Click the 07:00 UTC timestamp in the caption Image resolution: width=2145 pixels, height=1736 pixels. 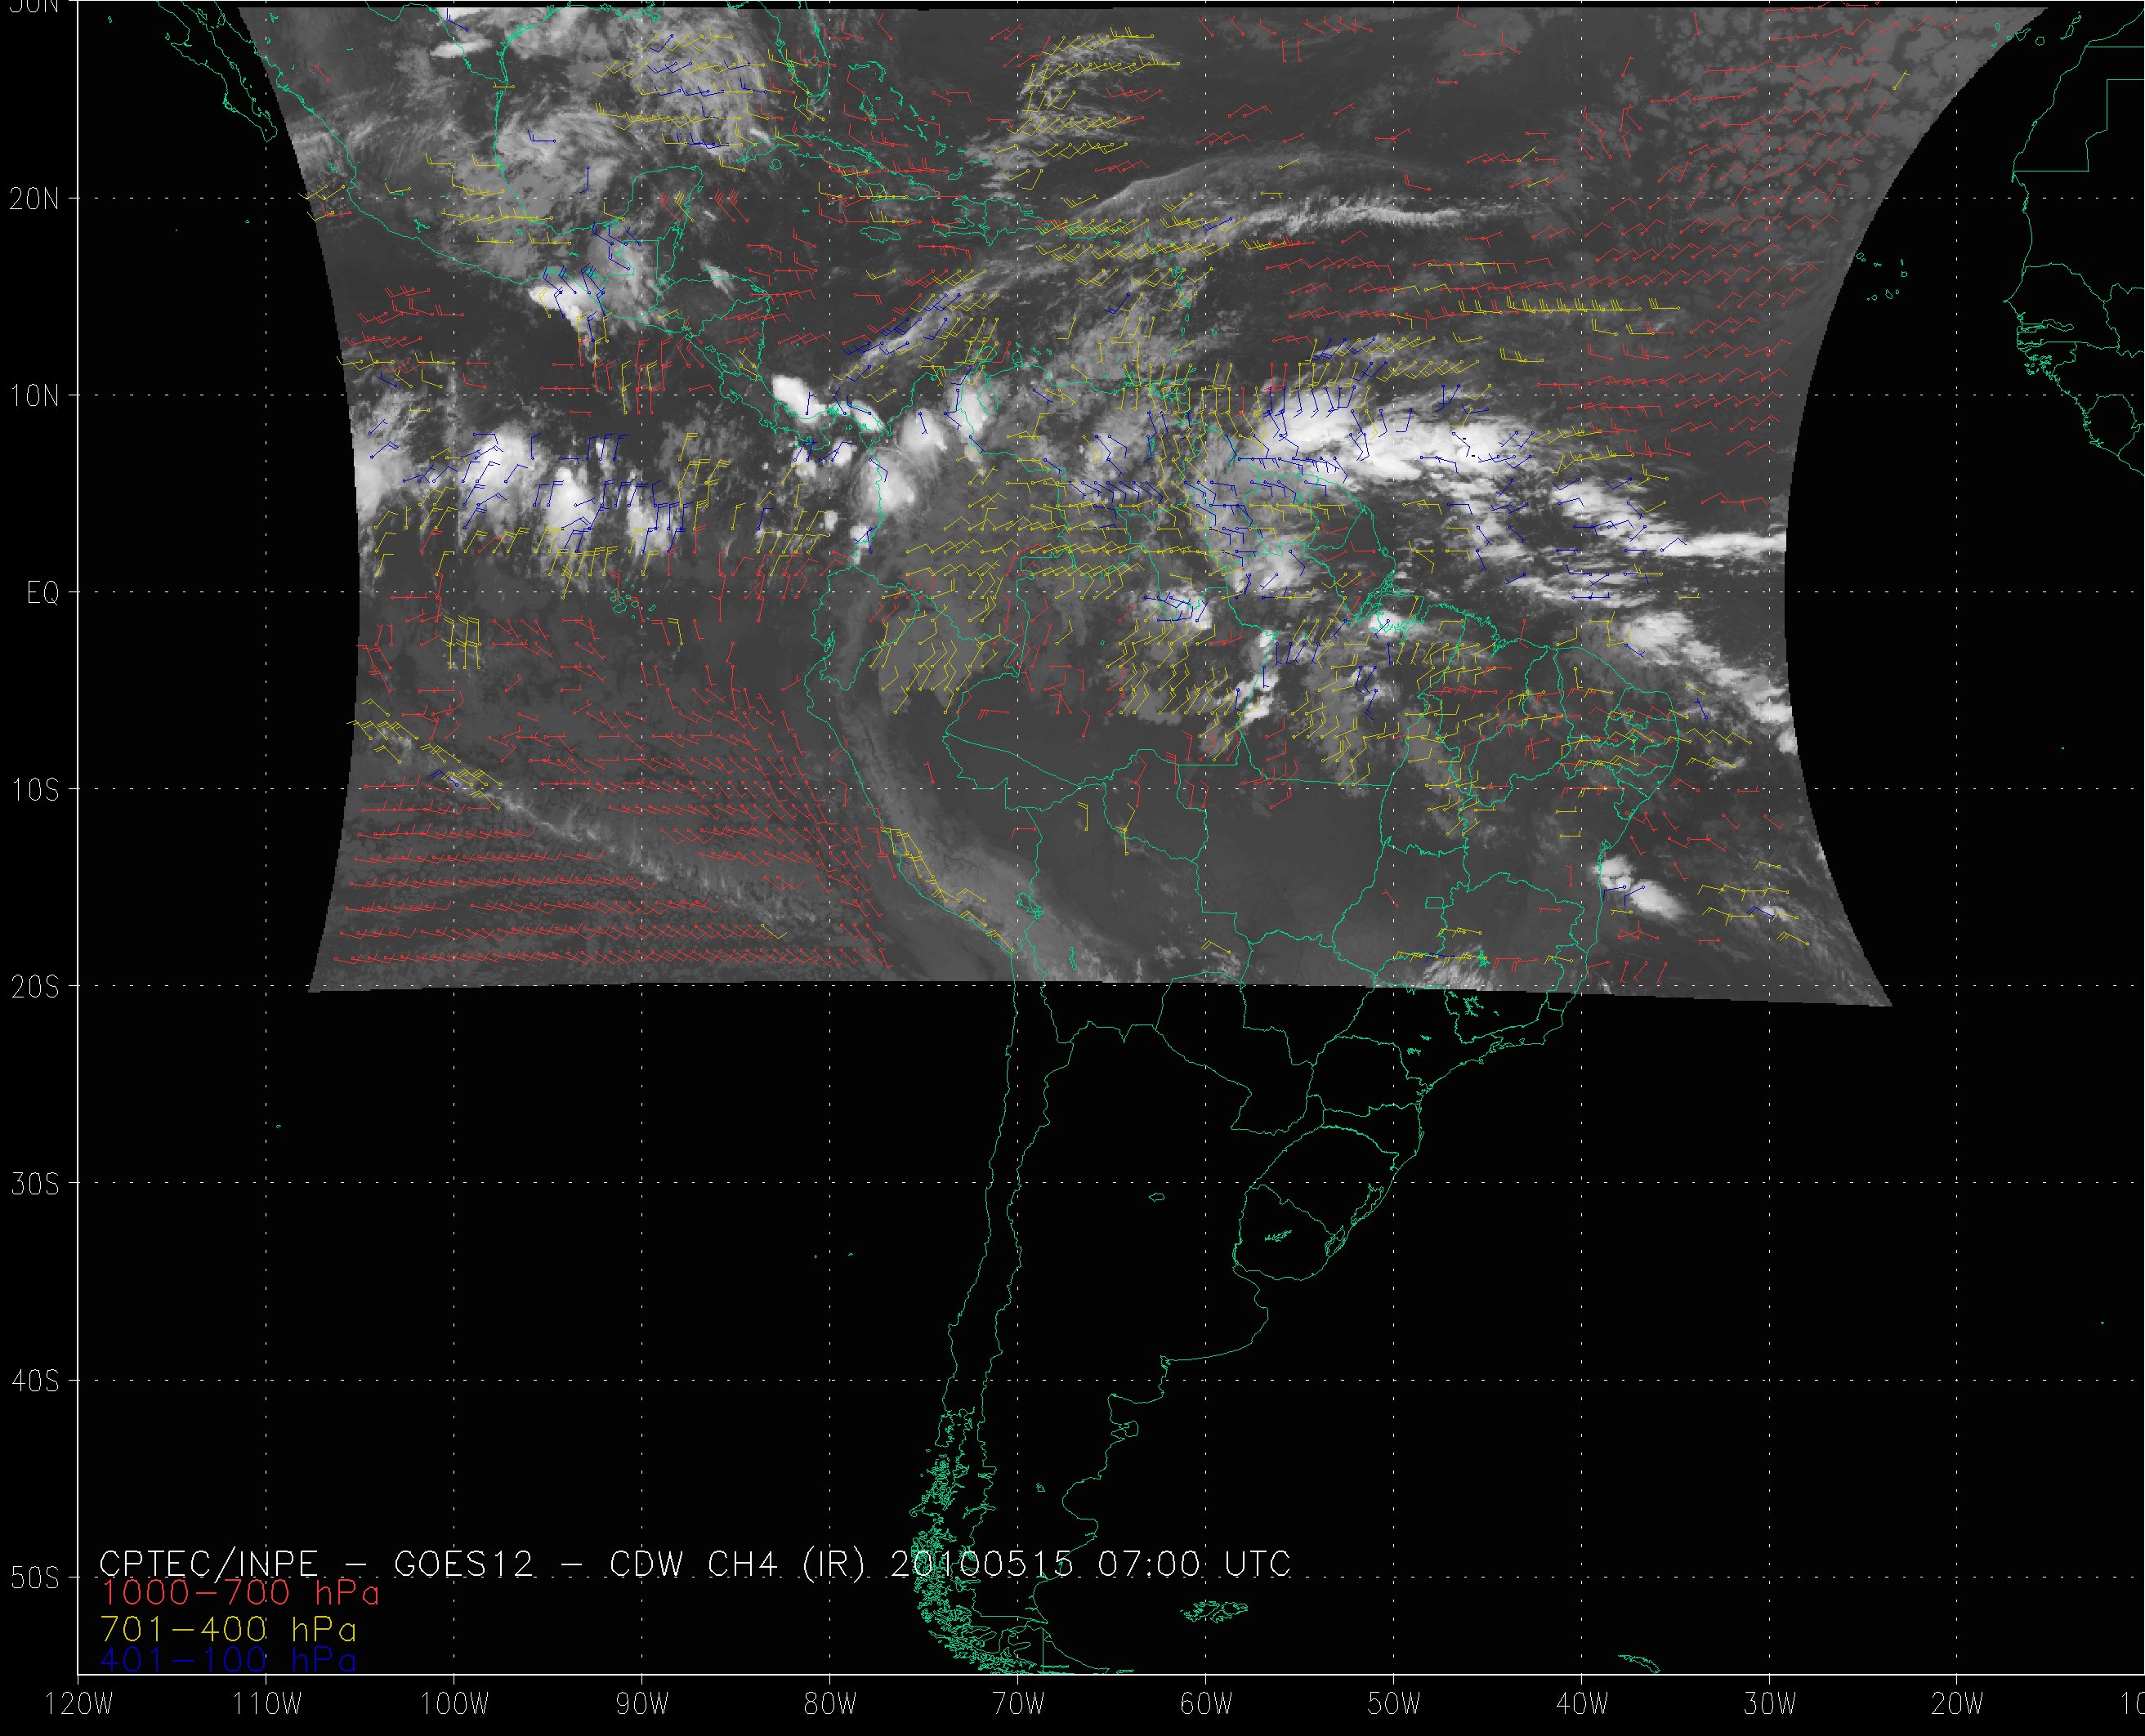pos(1190,1563)
